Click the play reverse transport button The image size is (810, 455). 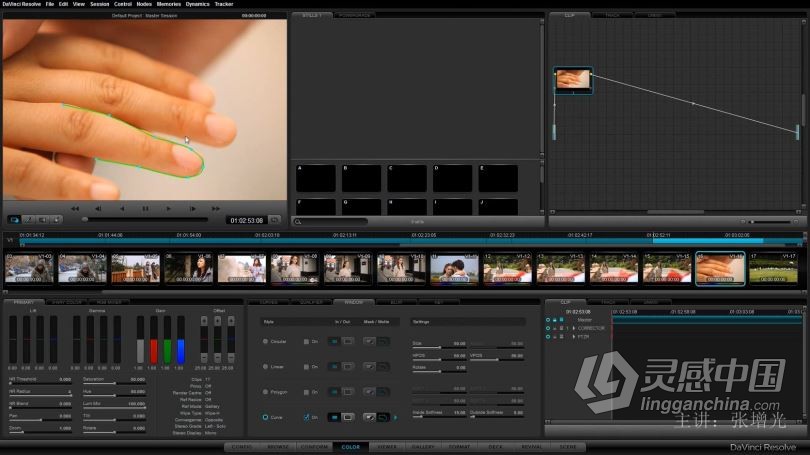coord(122,209)
